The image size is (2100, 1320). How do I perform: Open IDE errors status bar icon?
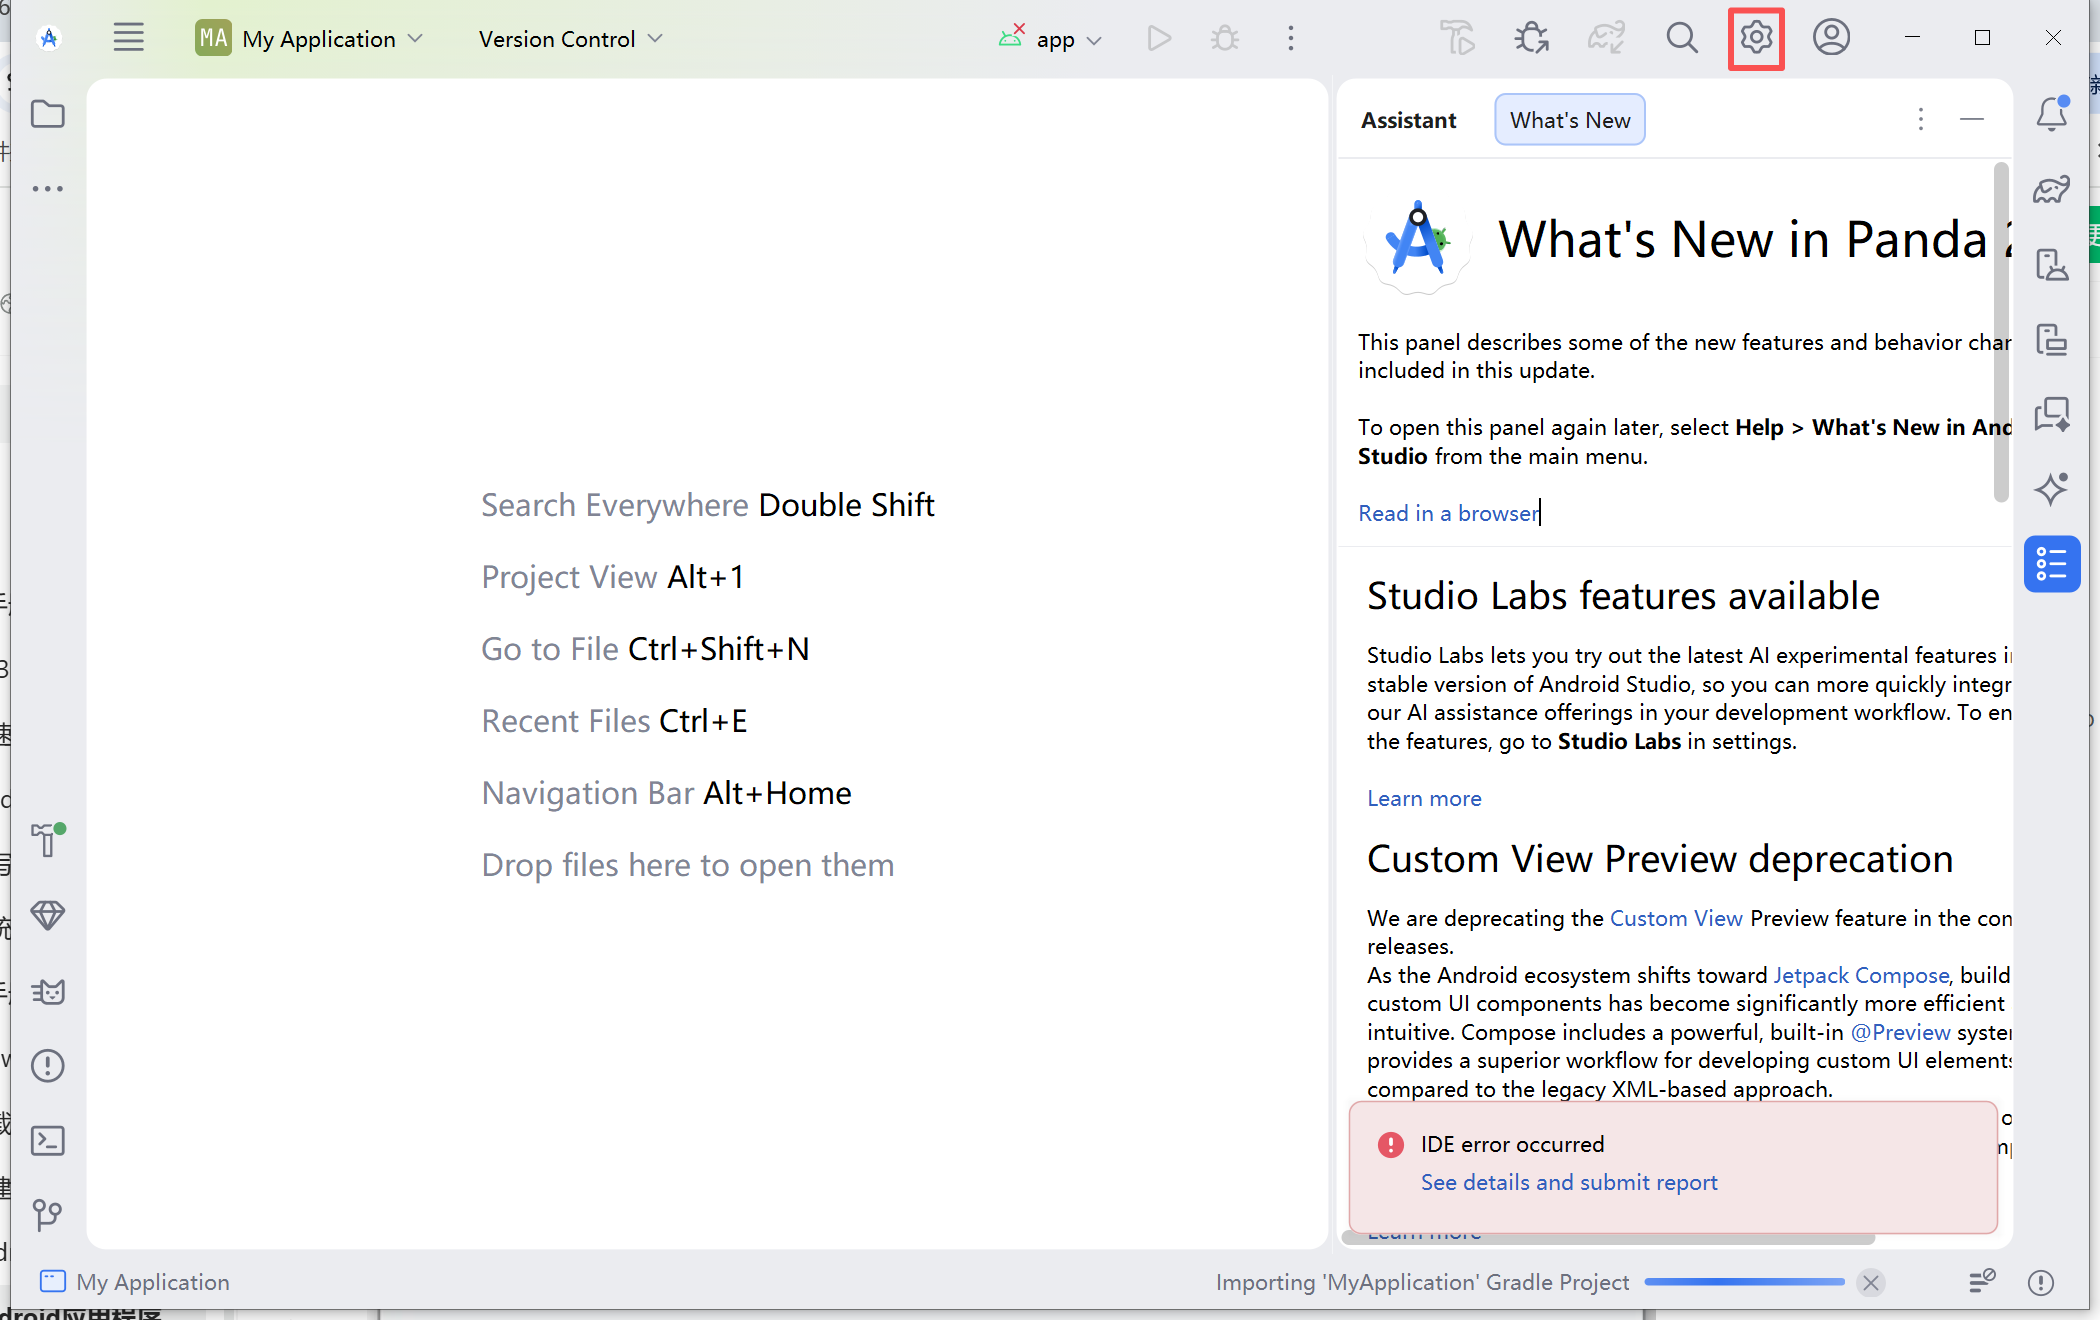pyautogui.click(x=2041, y=1282)
